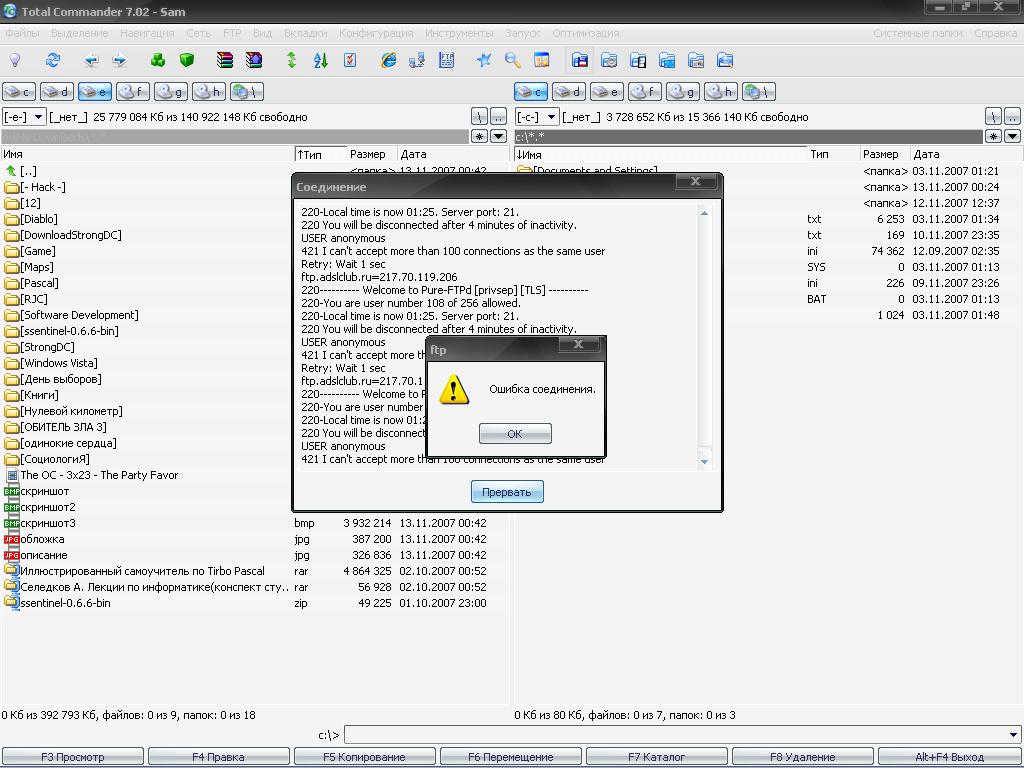The width and height of the screenshot is (1024, 768).
Task: Click OK in the ftp error dialog
Action: coord(515,434)
